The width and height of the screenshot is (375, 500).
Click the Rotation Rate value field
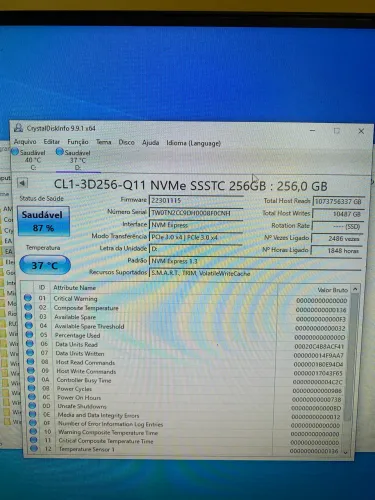[337, 226]
